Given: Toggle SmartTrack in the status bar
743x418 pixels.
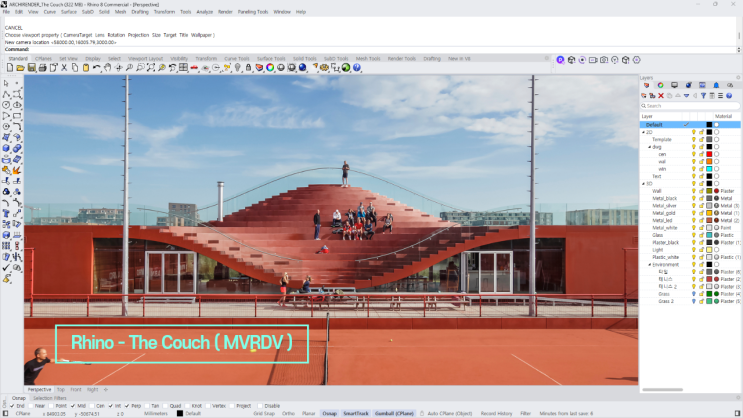Looking at the screenshot, I should pos(355,413).
